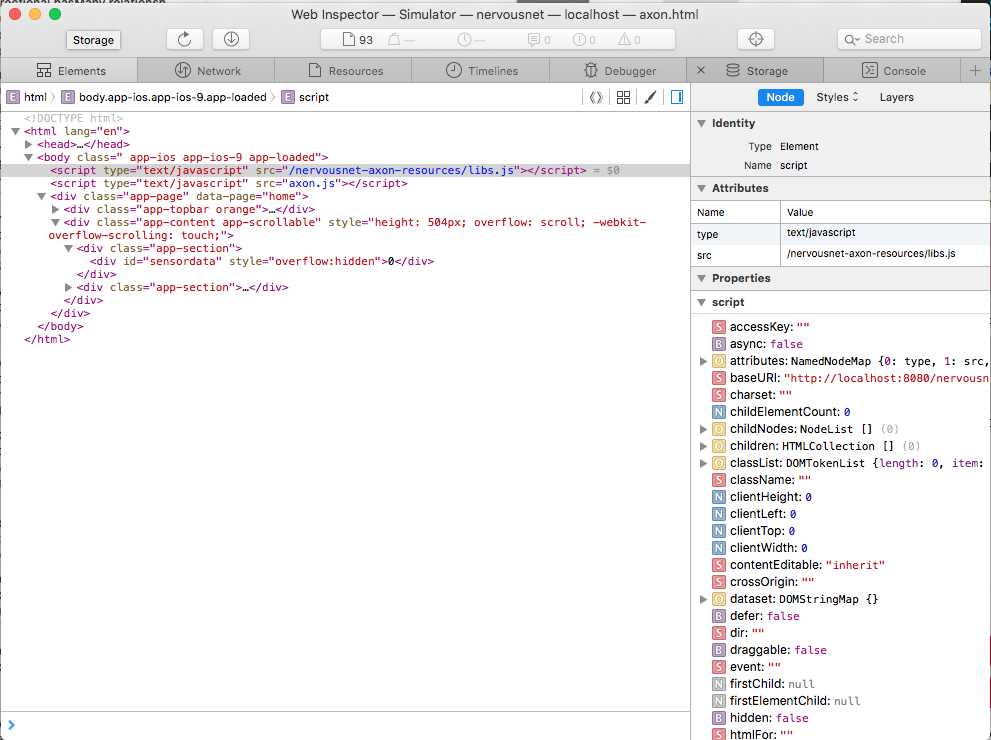The image size is (991, 740).
Task: Click the baseURI property row
Action: [850, 378]
